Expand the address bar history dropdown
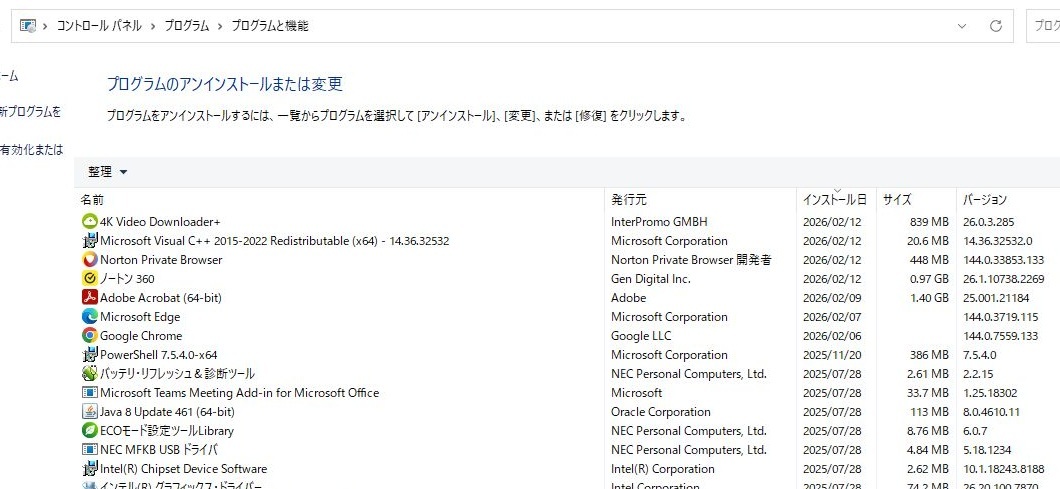The image size is (1060, 489). click(962, 26)
